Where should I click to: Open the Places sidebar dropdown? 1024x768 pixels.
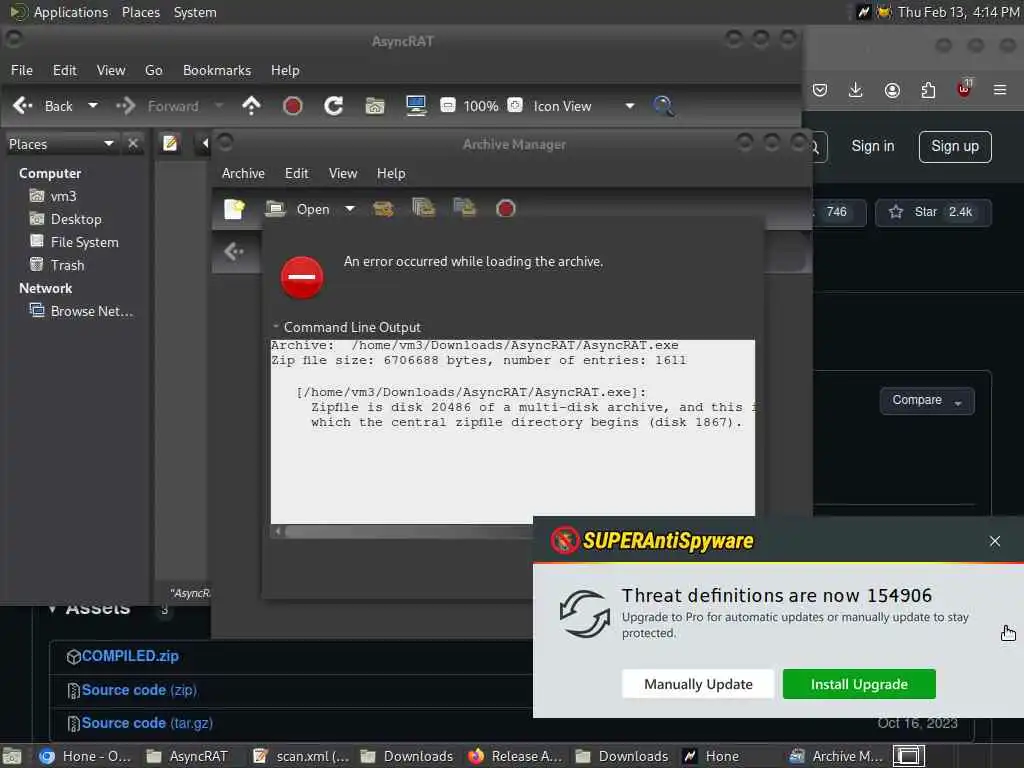pyautogui.click(x=61, y=144)
